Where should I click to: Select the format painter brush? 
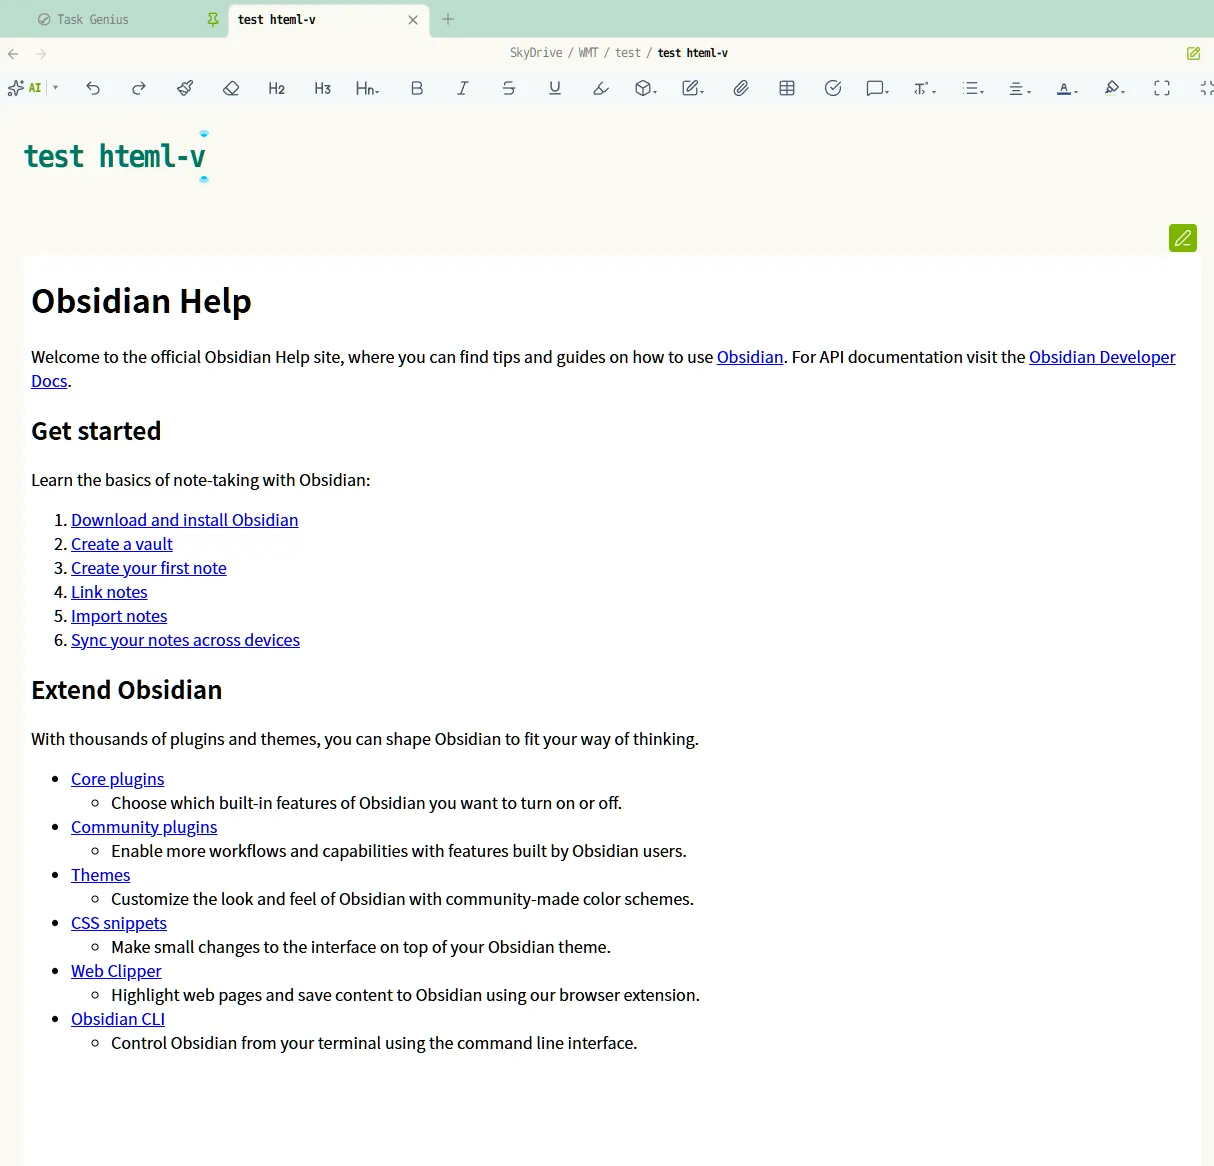tap(185, 88)
